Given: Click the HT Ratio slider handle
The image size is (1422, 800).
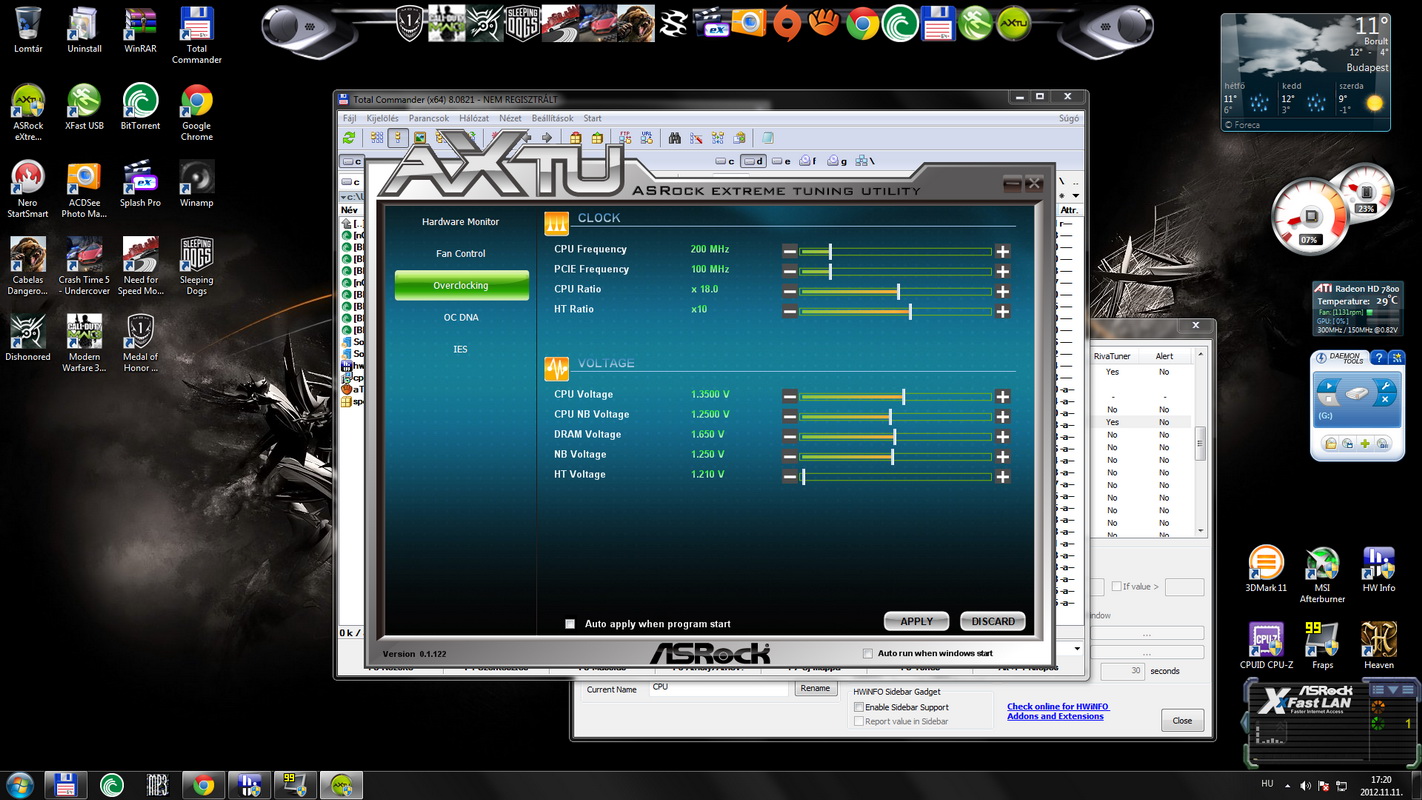Looking at the screenshot, I should [909, 311].
